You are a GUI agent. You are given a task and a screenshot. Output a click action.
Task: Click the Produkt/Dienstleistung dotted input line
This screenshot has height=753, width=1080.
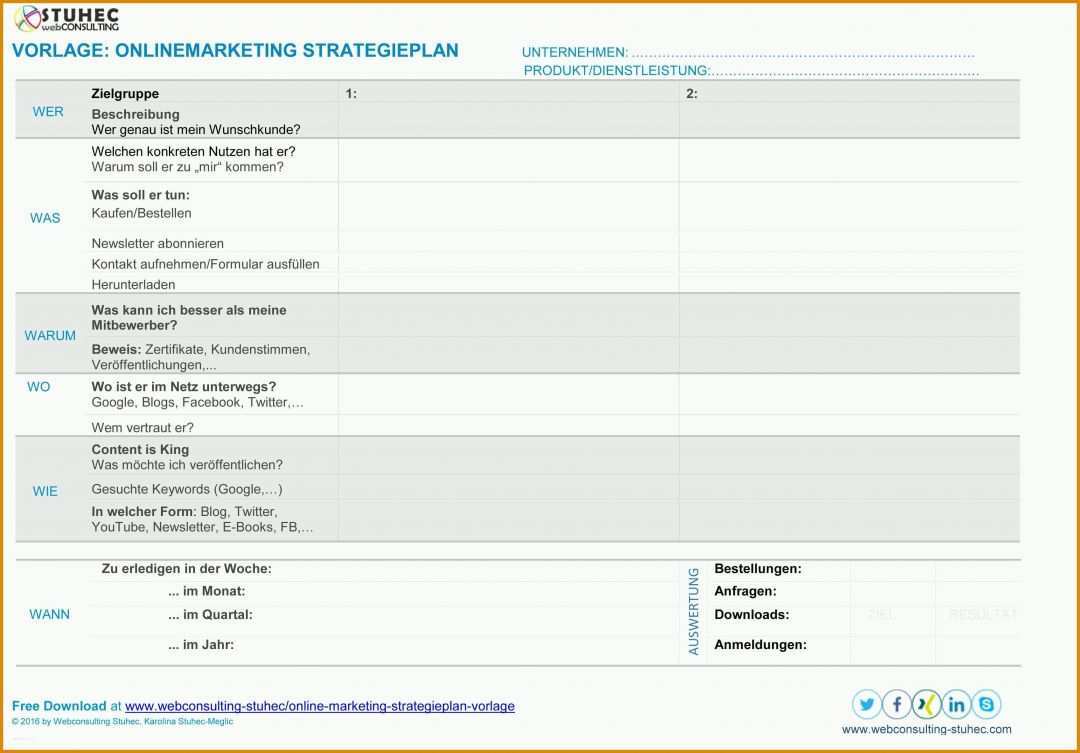coord(844,72)
